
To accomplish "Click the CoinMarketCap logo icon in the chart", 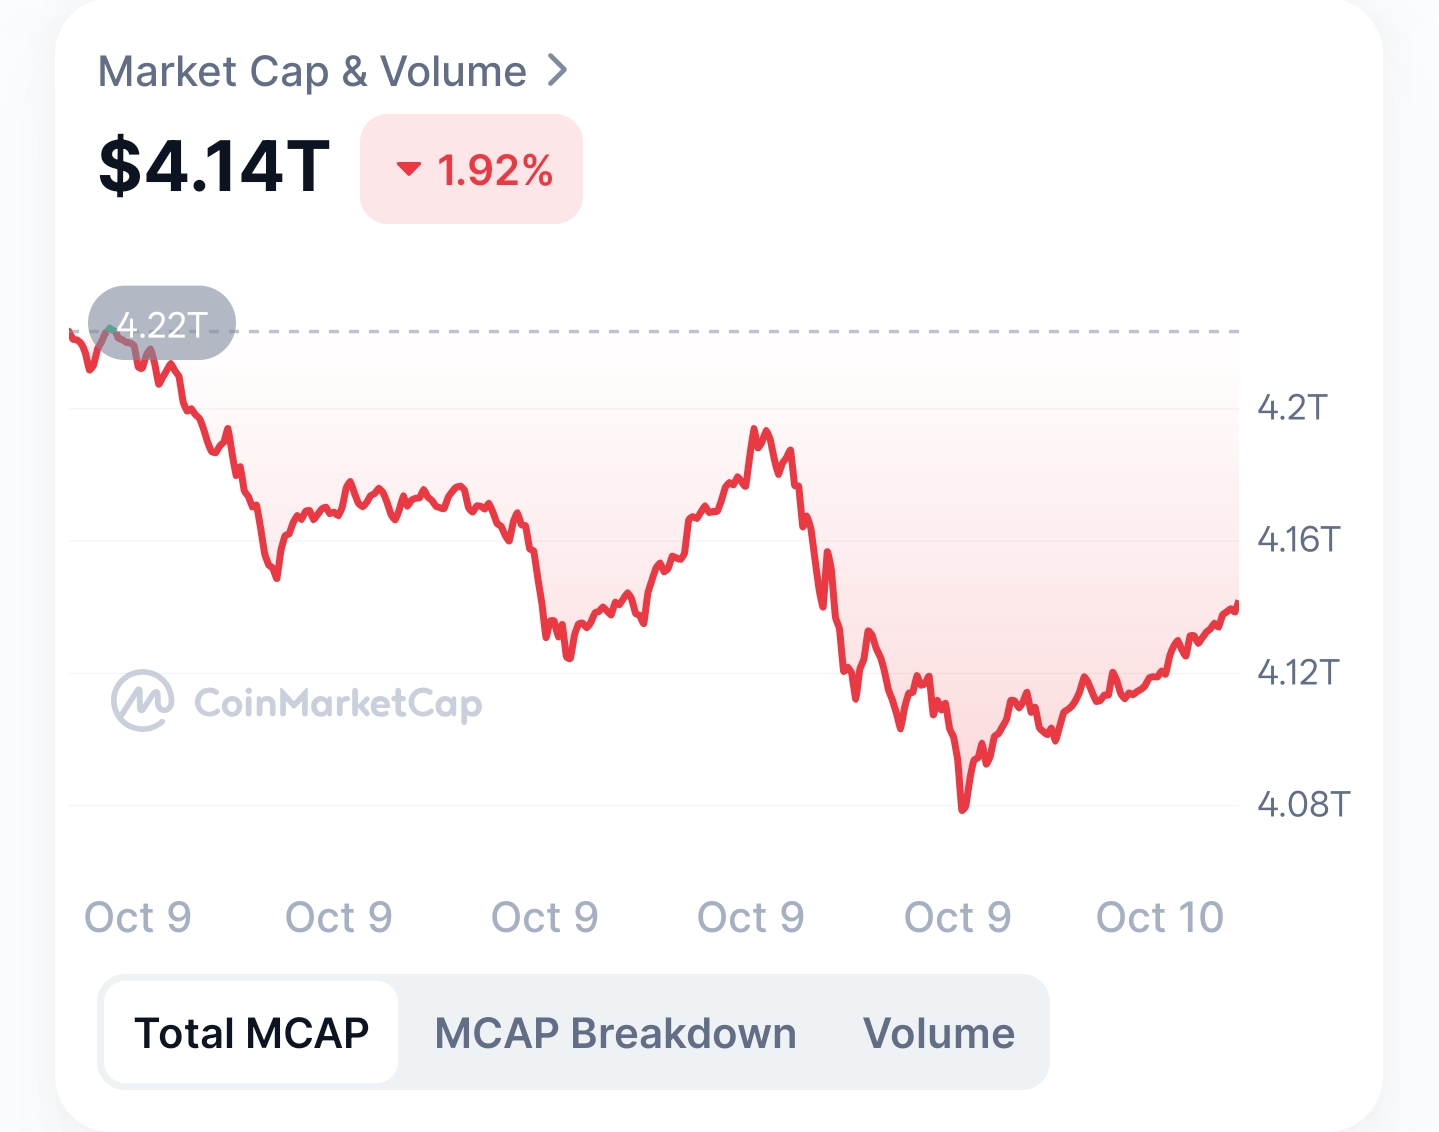I will click(142, 701).
